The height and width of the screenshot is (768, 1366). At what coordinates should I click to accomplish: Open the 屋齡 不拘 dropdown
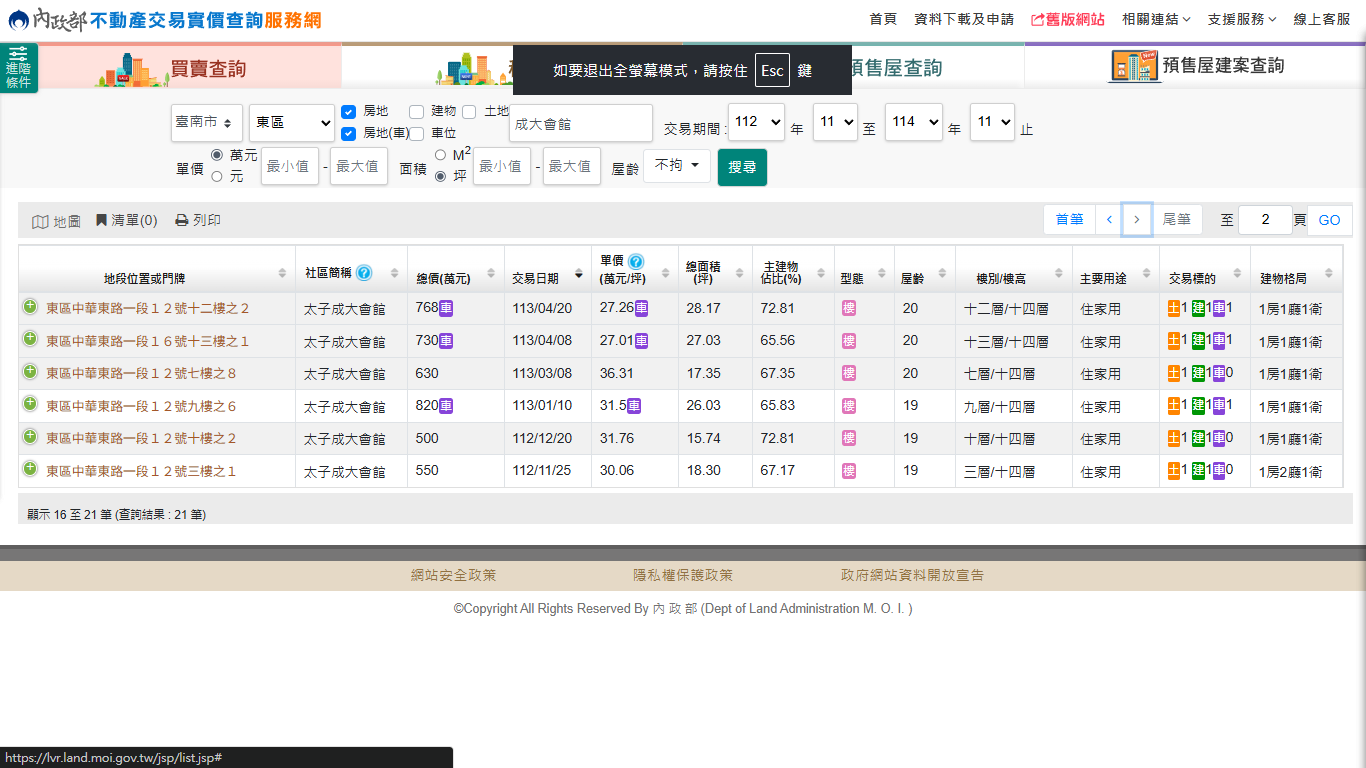[677, 166]
